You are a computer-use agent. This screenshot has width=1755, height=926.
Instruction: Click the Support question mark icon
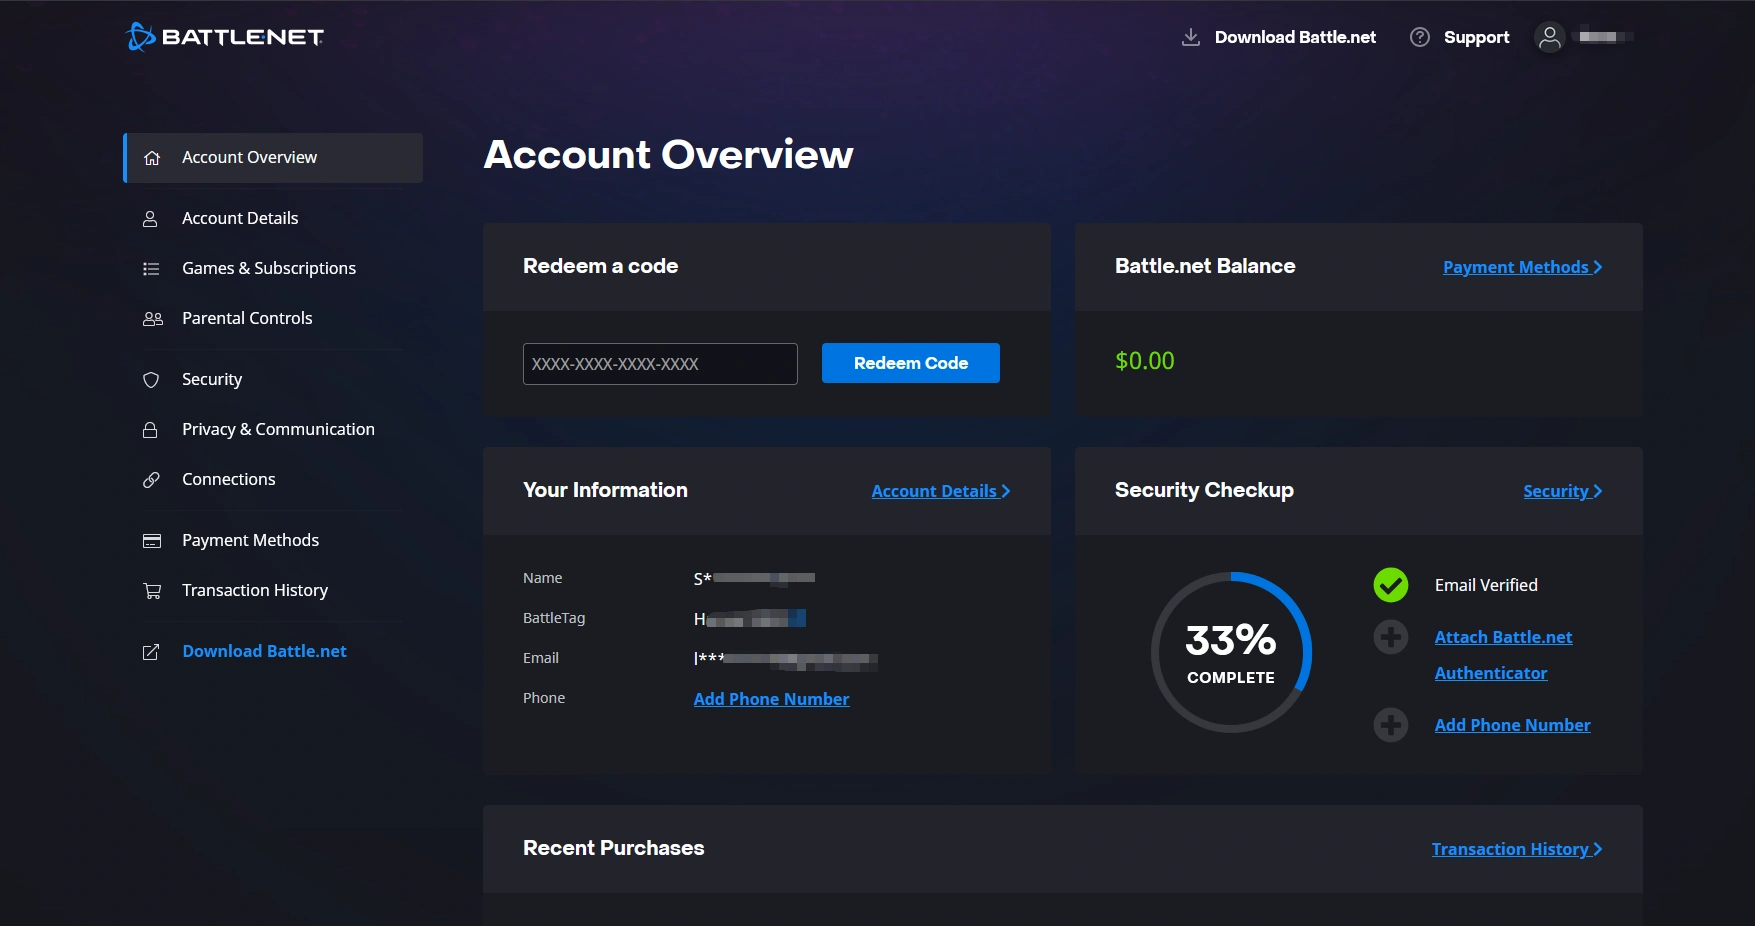tap(1419, 37)
